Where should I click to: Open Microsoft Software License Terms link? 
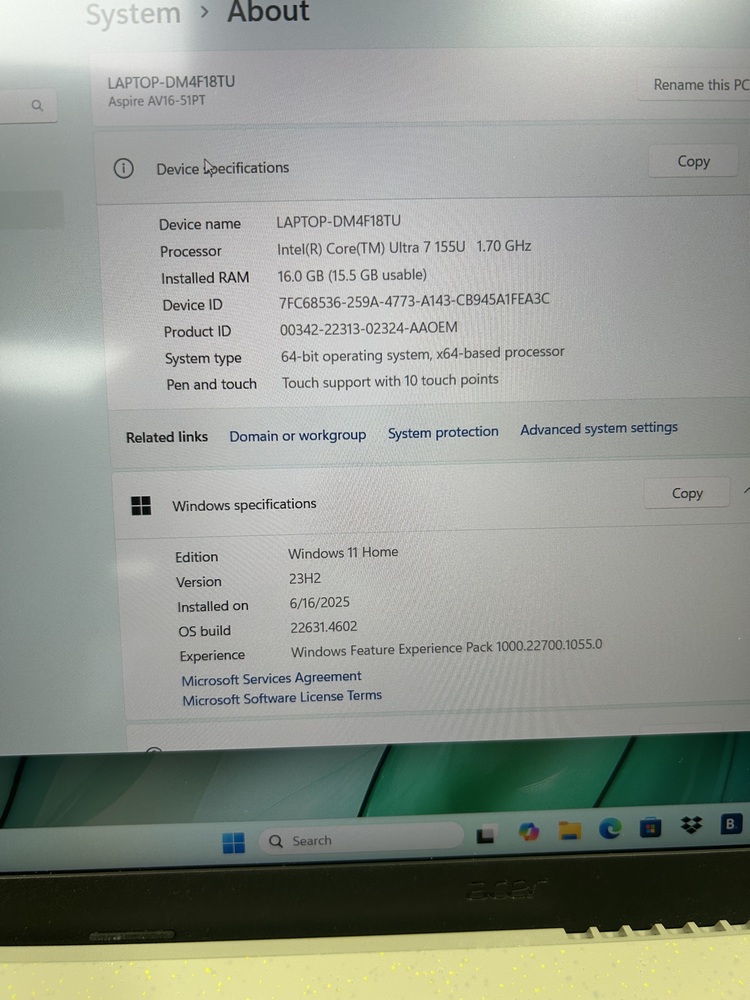[282, 698]
